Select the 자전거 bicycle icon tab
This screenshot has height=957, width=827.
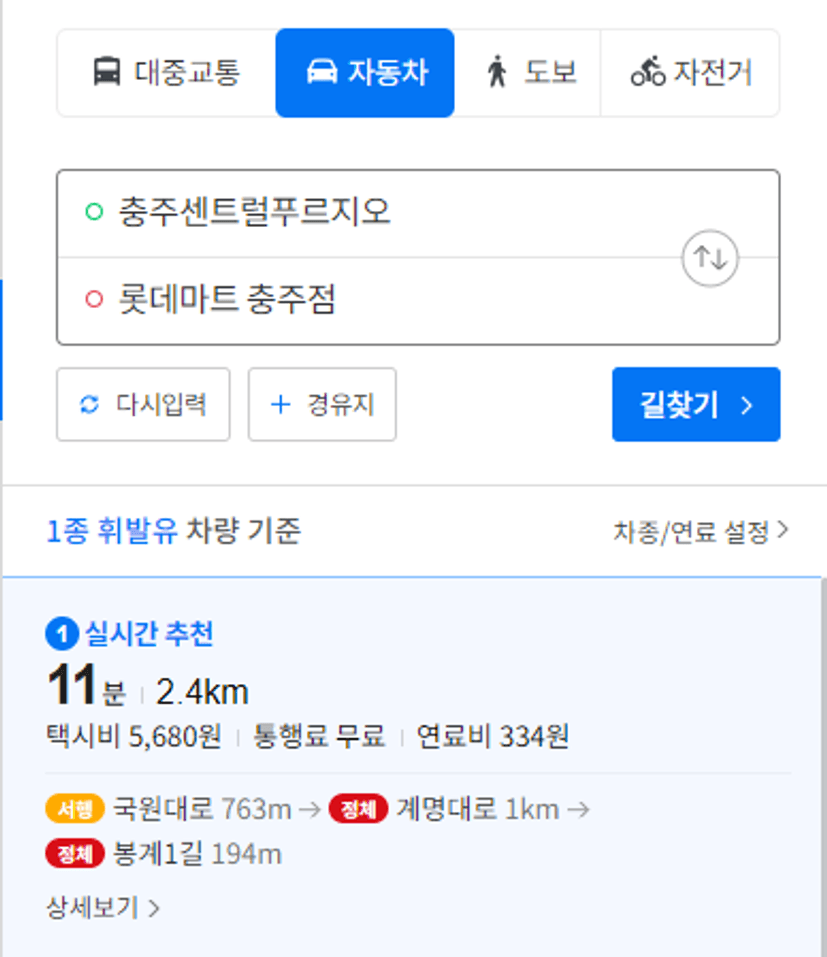pyautogui.click(x=690, y=73)
